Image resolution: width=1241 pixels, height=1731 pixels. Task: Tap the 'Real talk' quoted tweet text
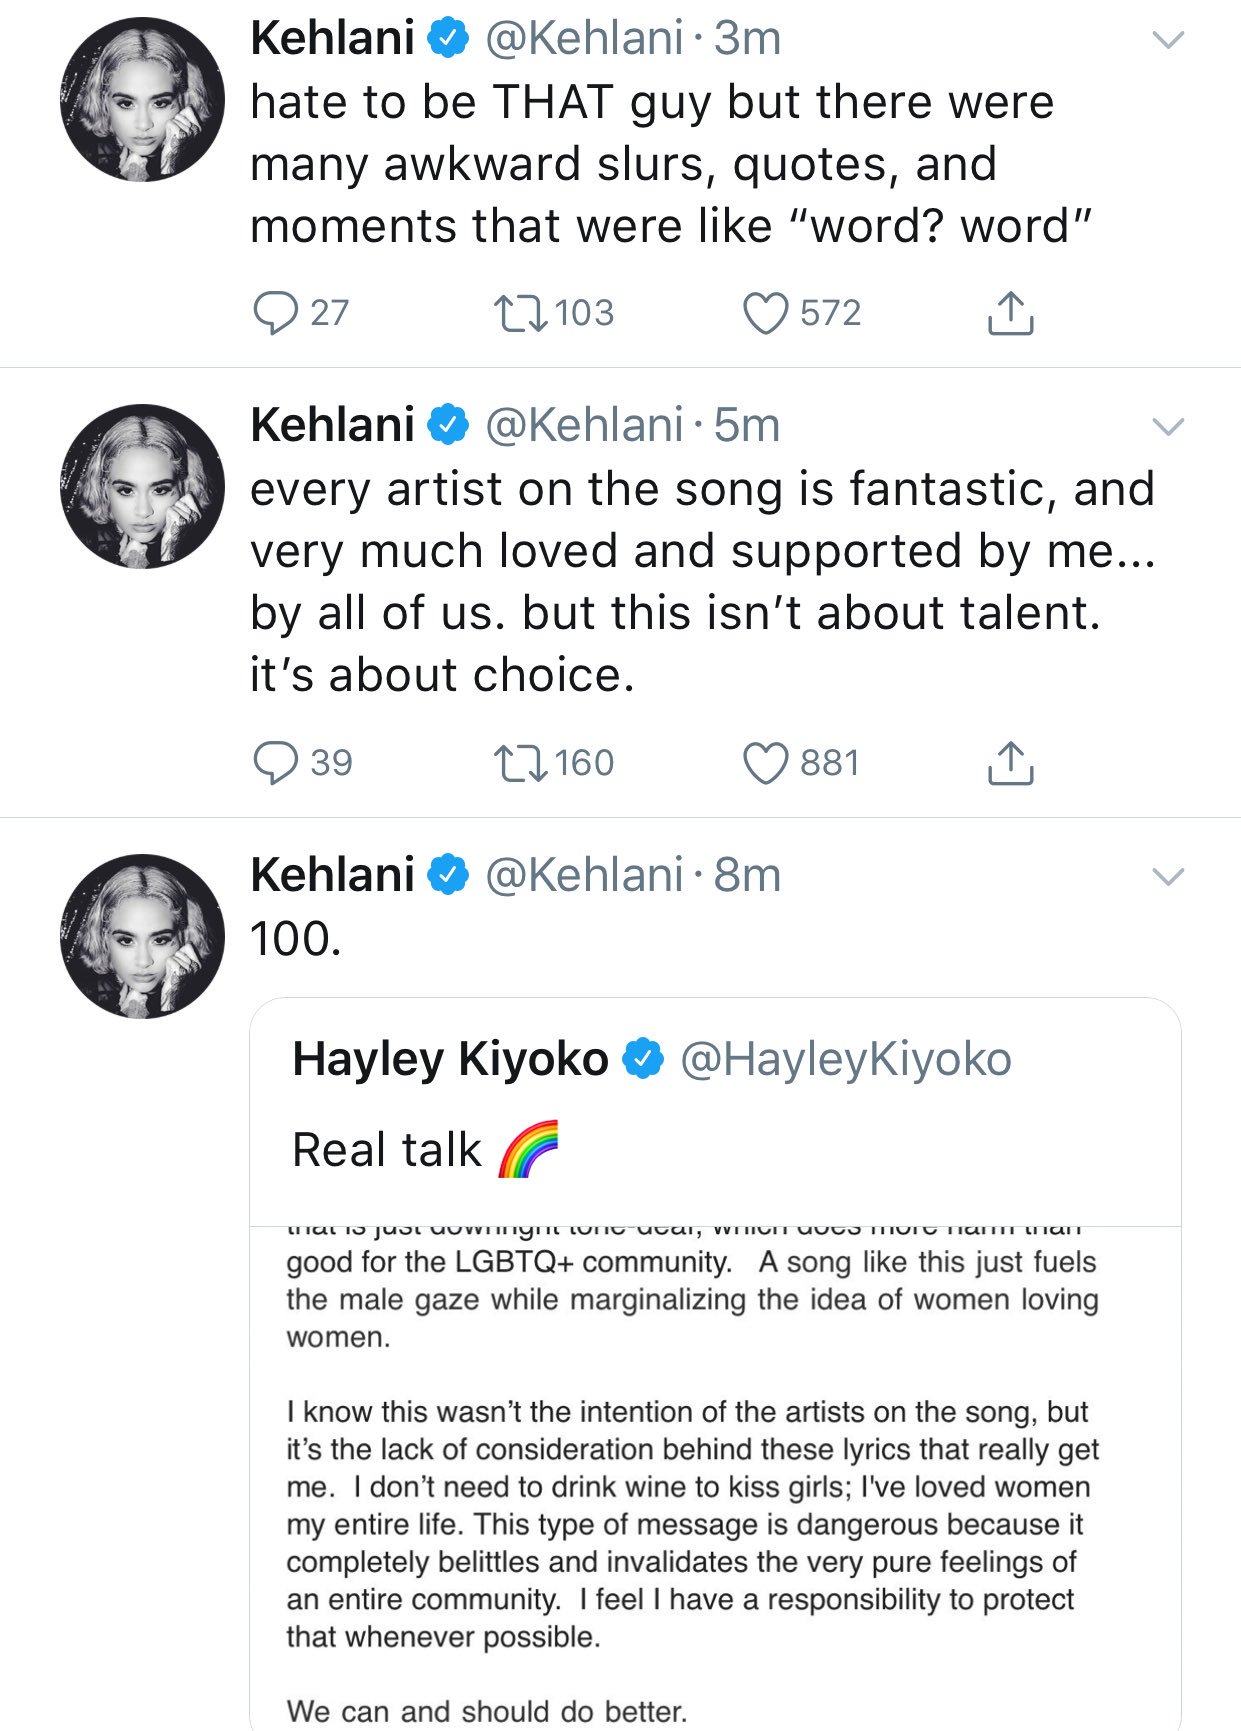coord(388,1150)
